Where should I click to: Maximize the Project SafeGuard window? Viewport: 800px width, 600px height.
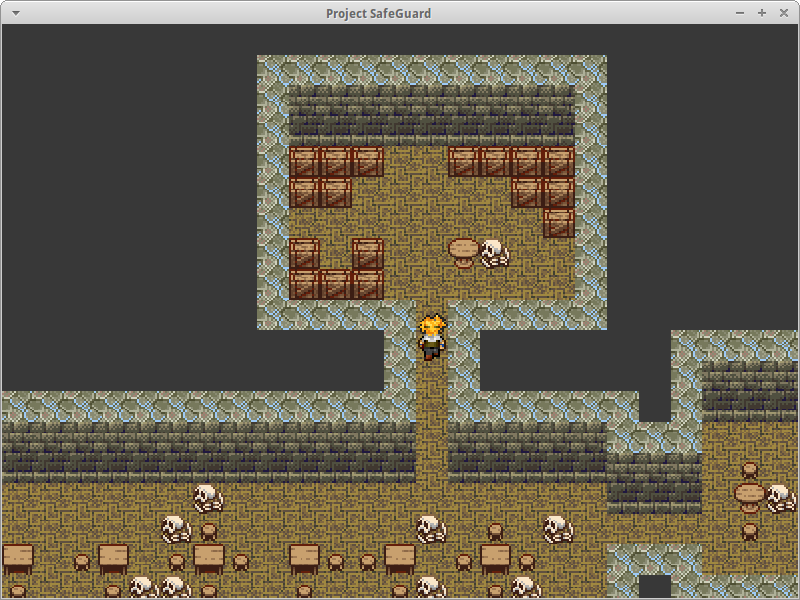[761, 13]
